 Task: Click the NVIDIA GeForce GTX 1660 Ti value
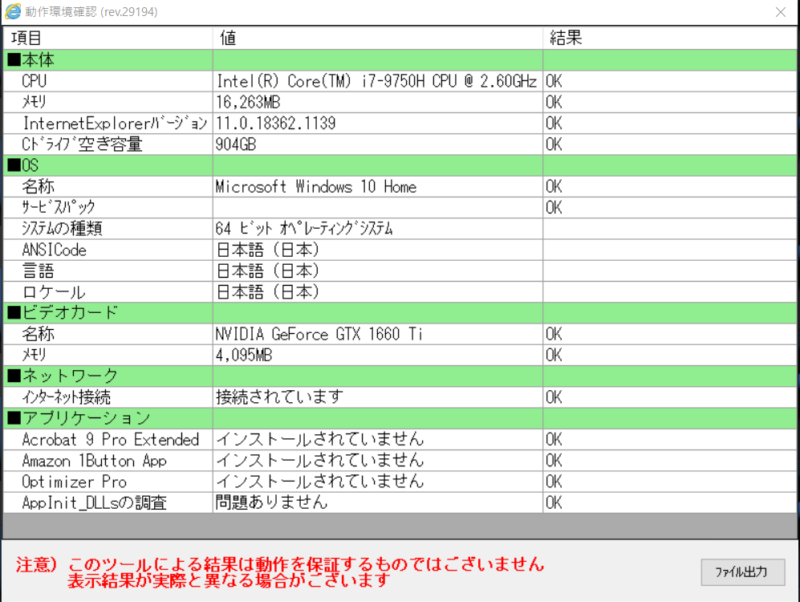(319, 334)
